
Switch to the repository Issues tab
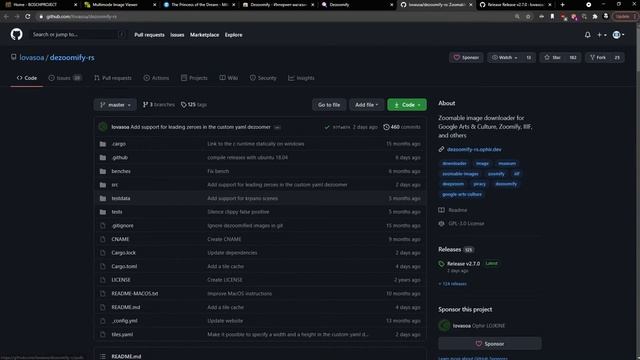pyautogui.click(x=65, y=78)
